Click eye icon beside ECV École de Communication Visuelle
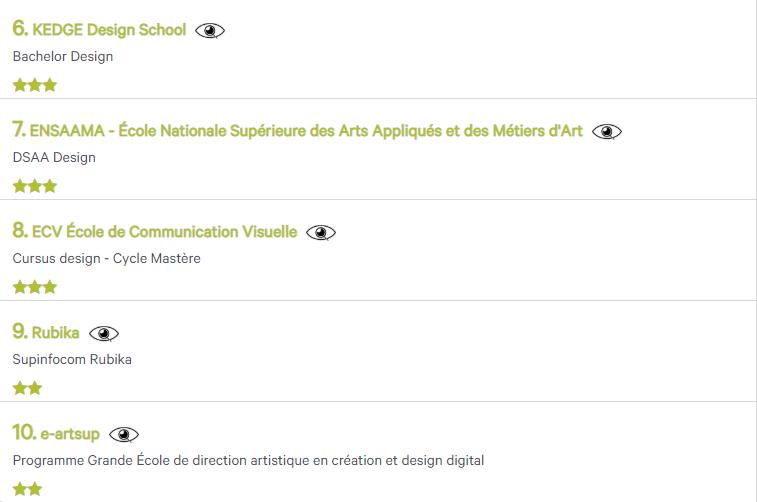Screen dimensions: 757x502 pos(321,233)
